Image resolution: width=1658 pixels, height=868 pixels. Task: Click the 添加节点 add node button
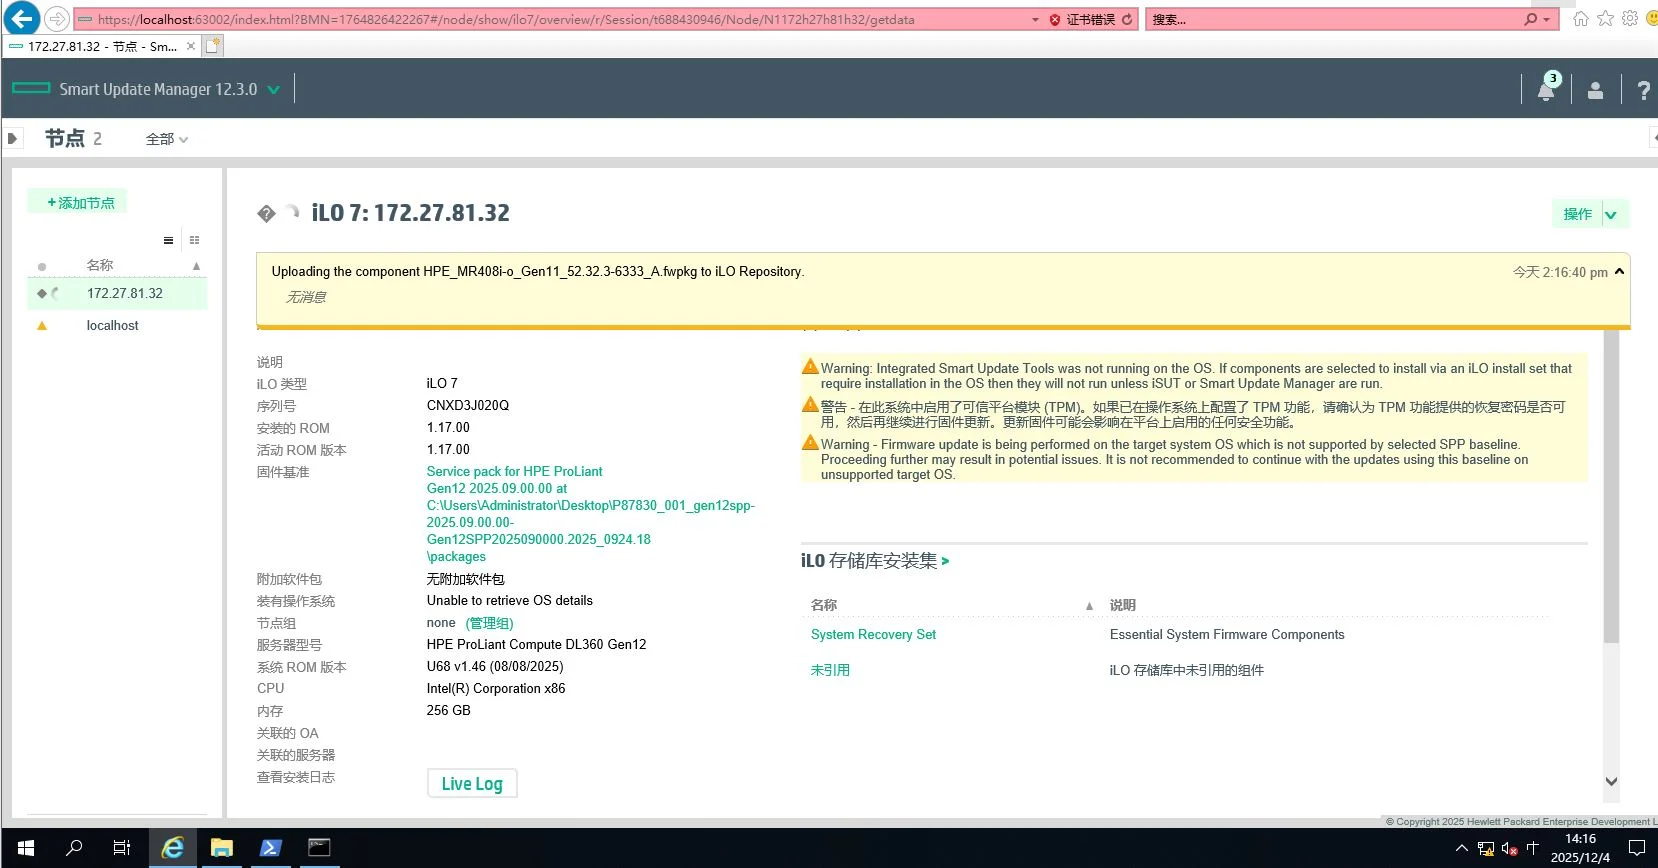pyautogui.click(x=77, y=202)
